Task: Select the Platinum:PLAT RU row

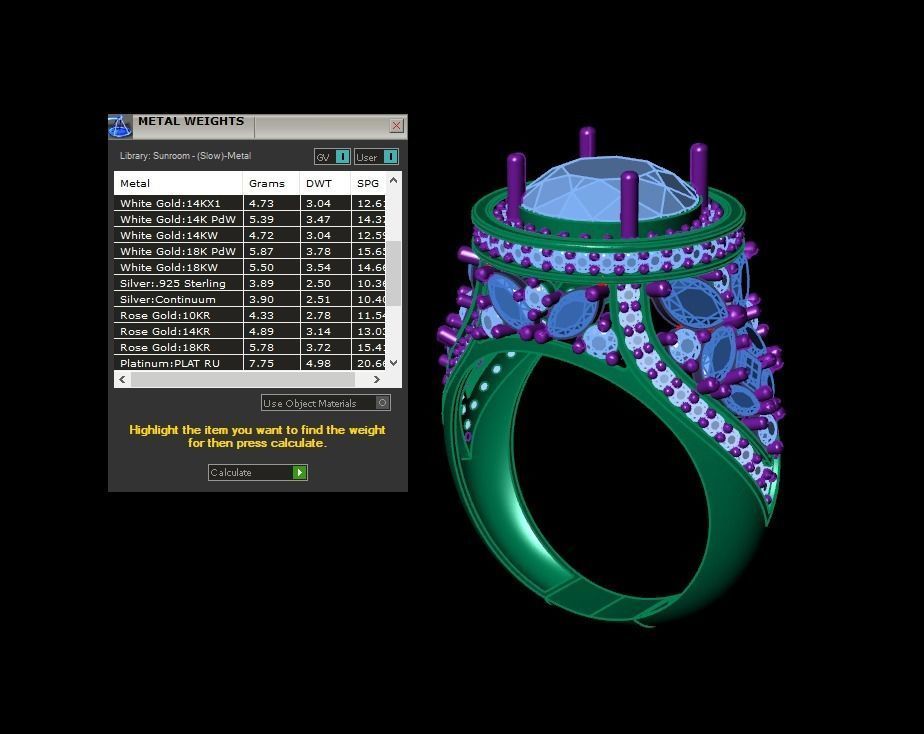Action: (250, 363)
